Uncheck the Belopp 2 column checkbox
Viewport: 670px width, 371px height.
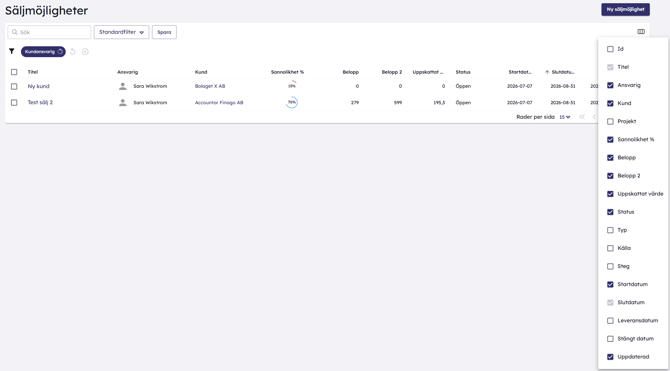610,176
